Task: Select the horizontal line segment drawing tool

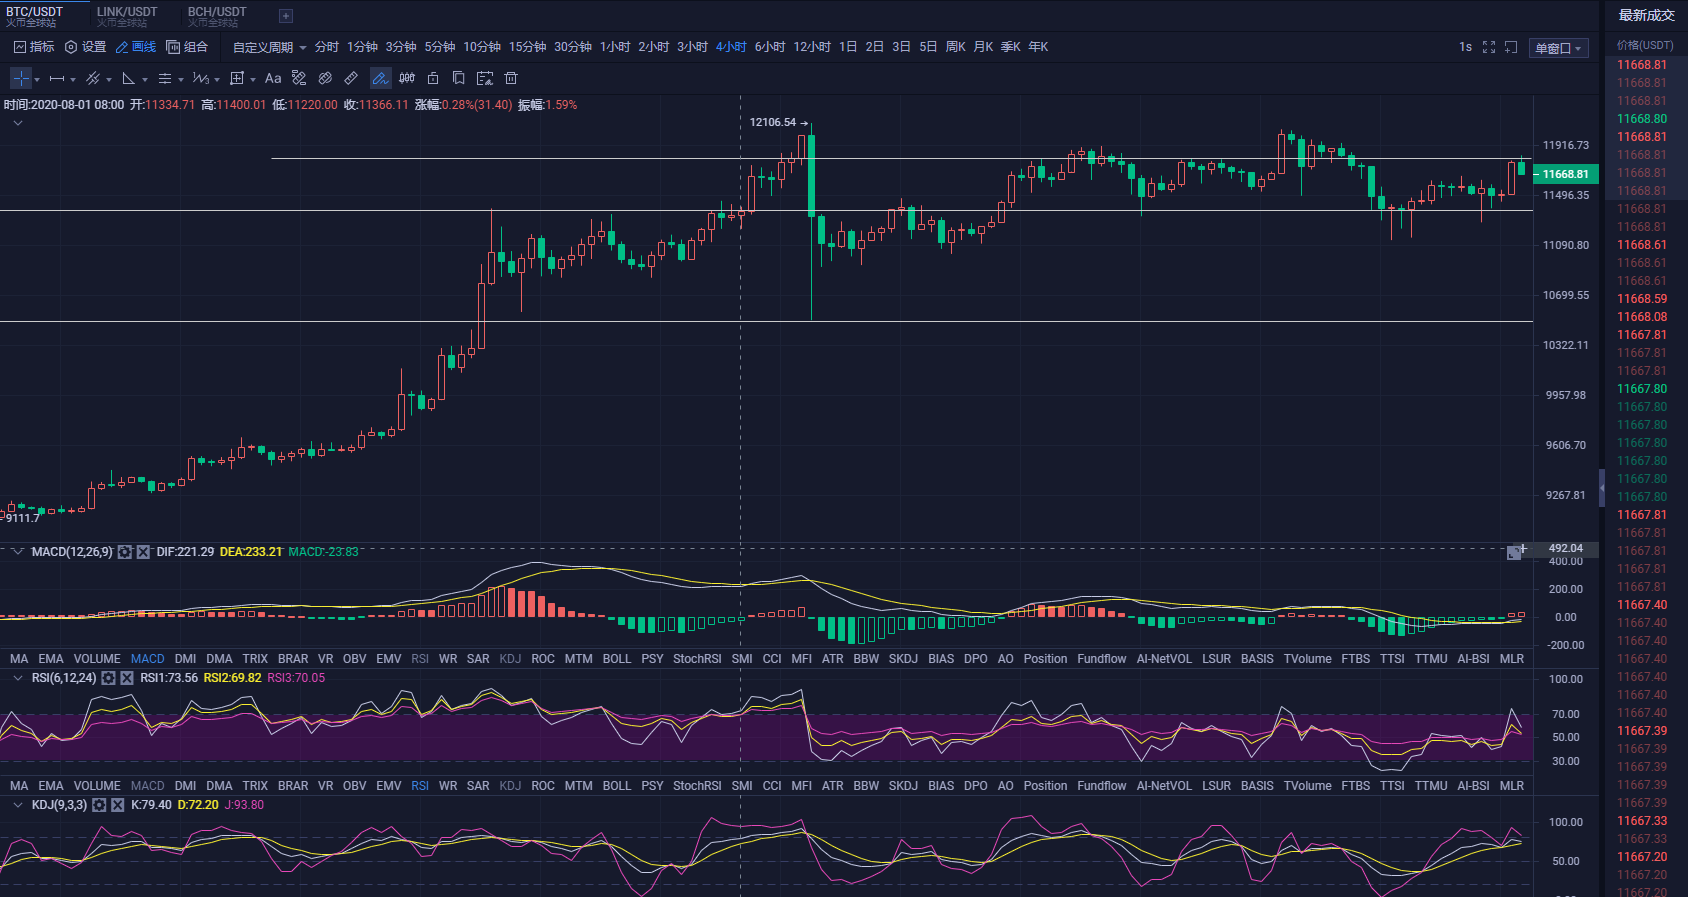Action: (x=57, y=79)
